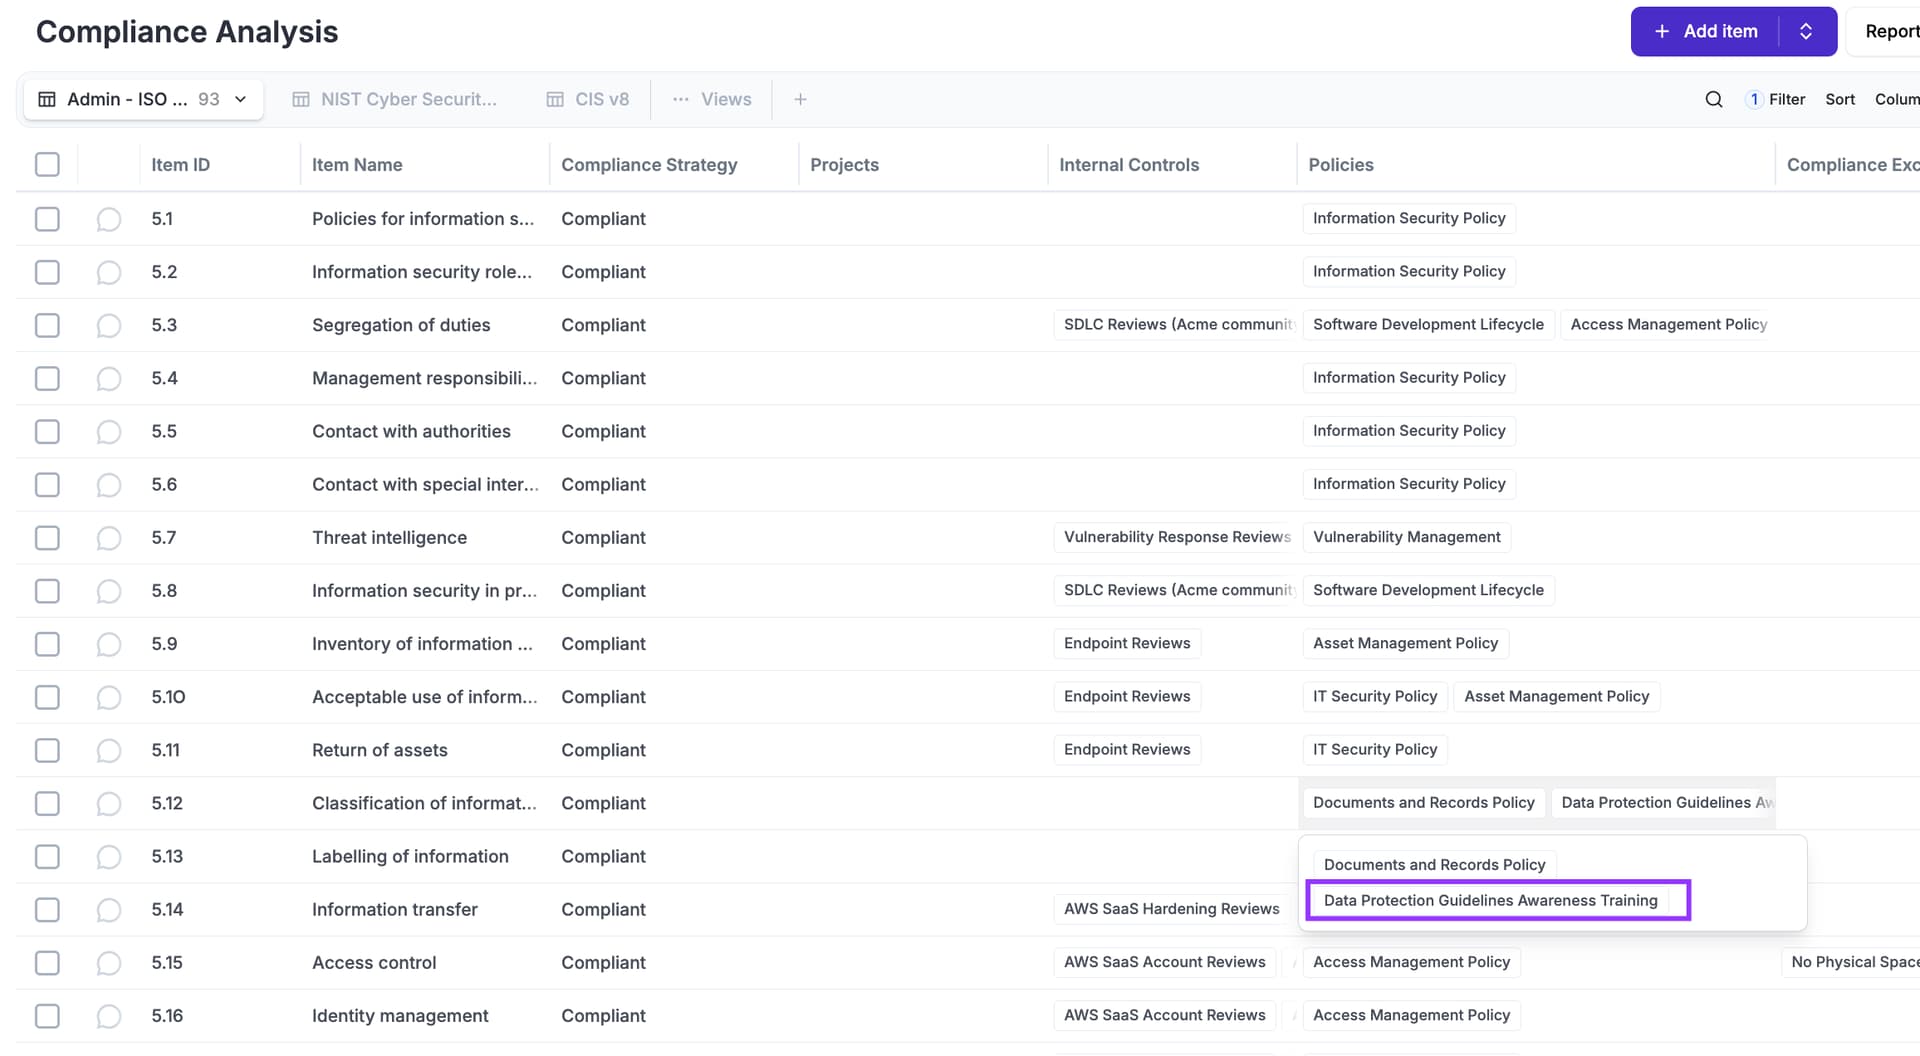1920x1056 pixels.
Task: Click comment icon on Access control row
Action: click(108, 963)
